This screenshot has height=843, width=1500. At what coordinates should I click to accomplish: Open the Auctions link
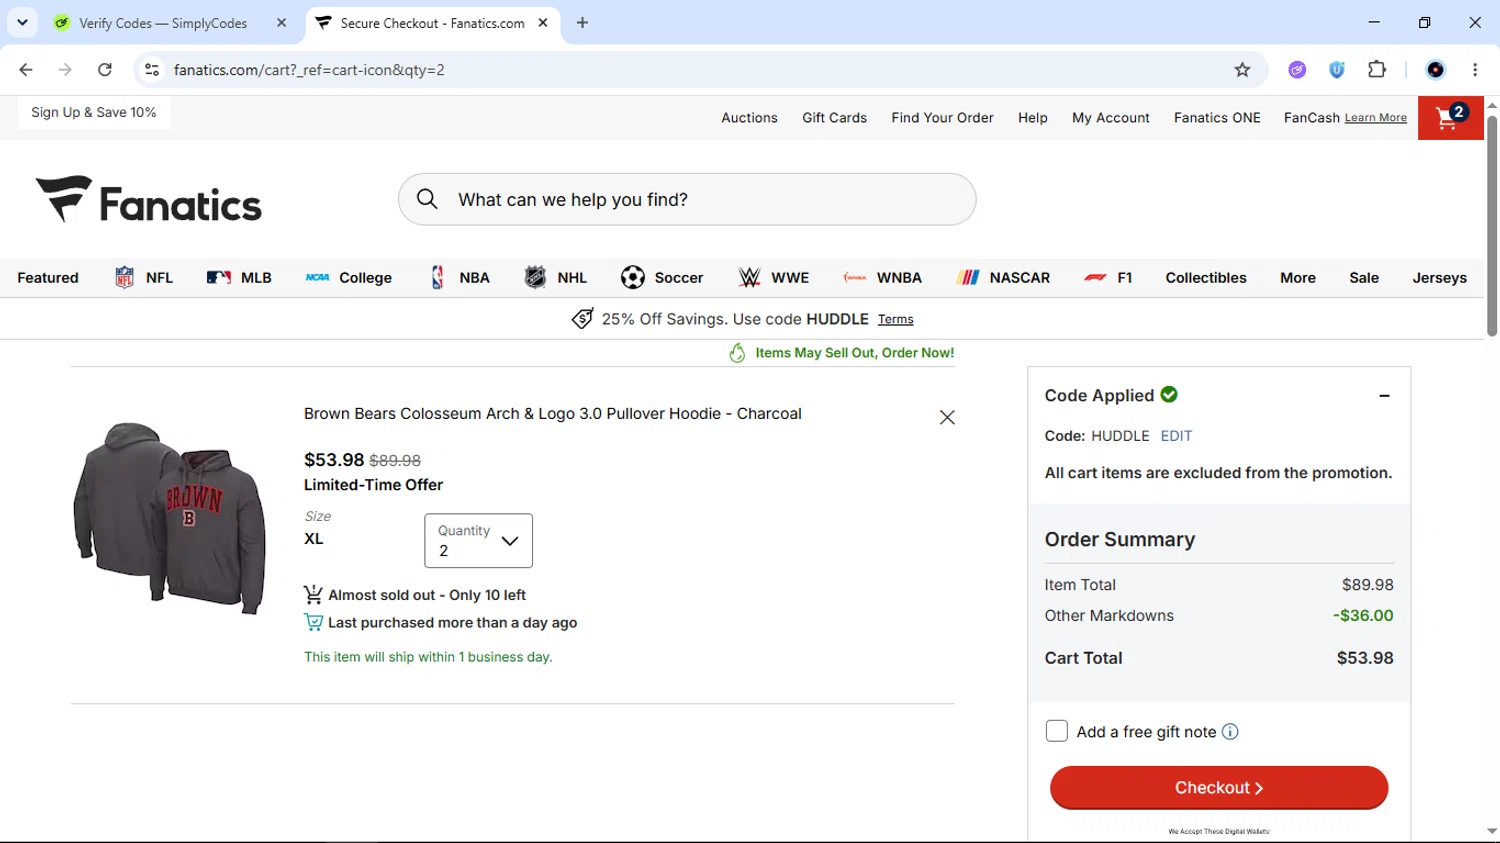tap(749, 118)
